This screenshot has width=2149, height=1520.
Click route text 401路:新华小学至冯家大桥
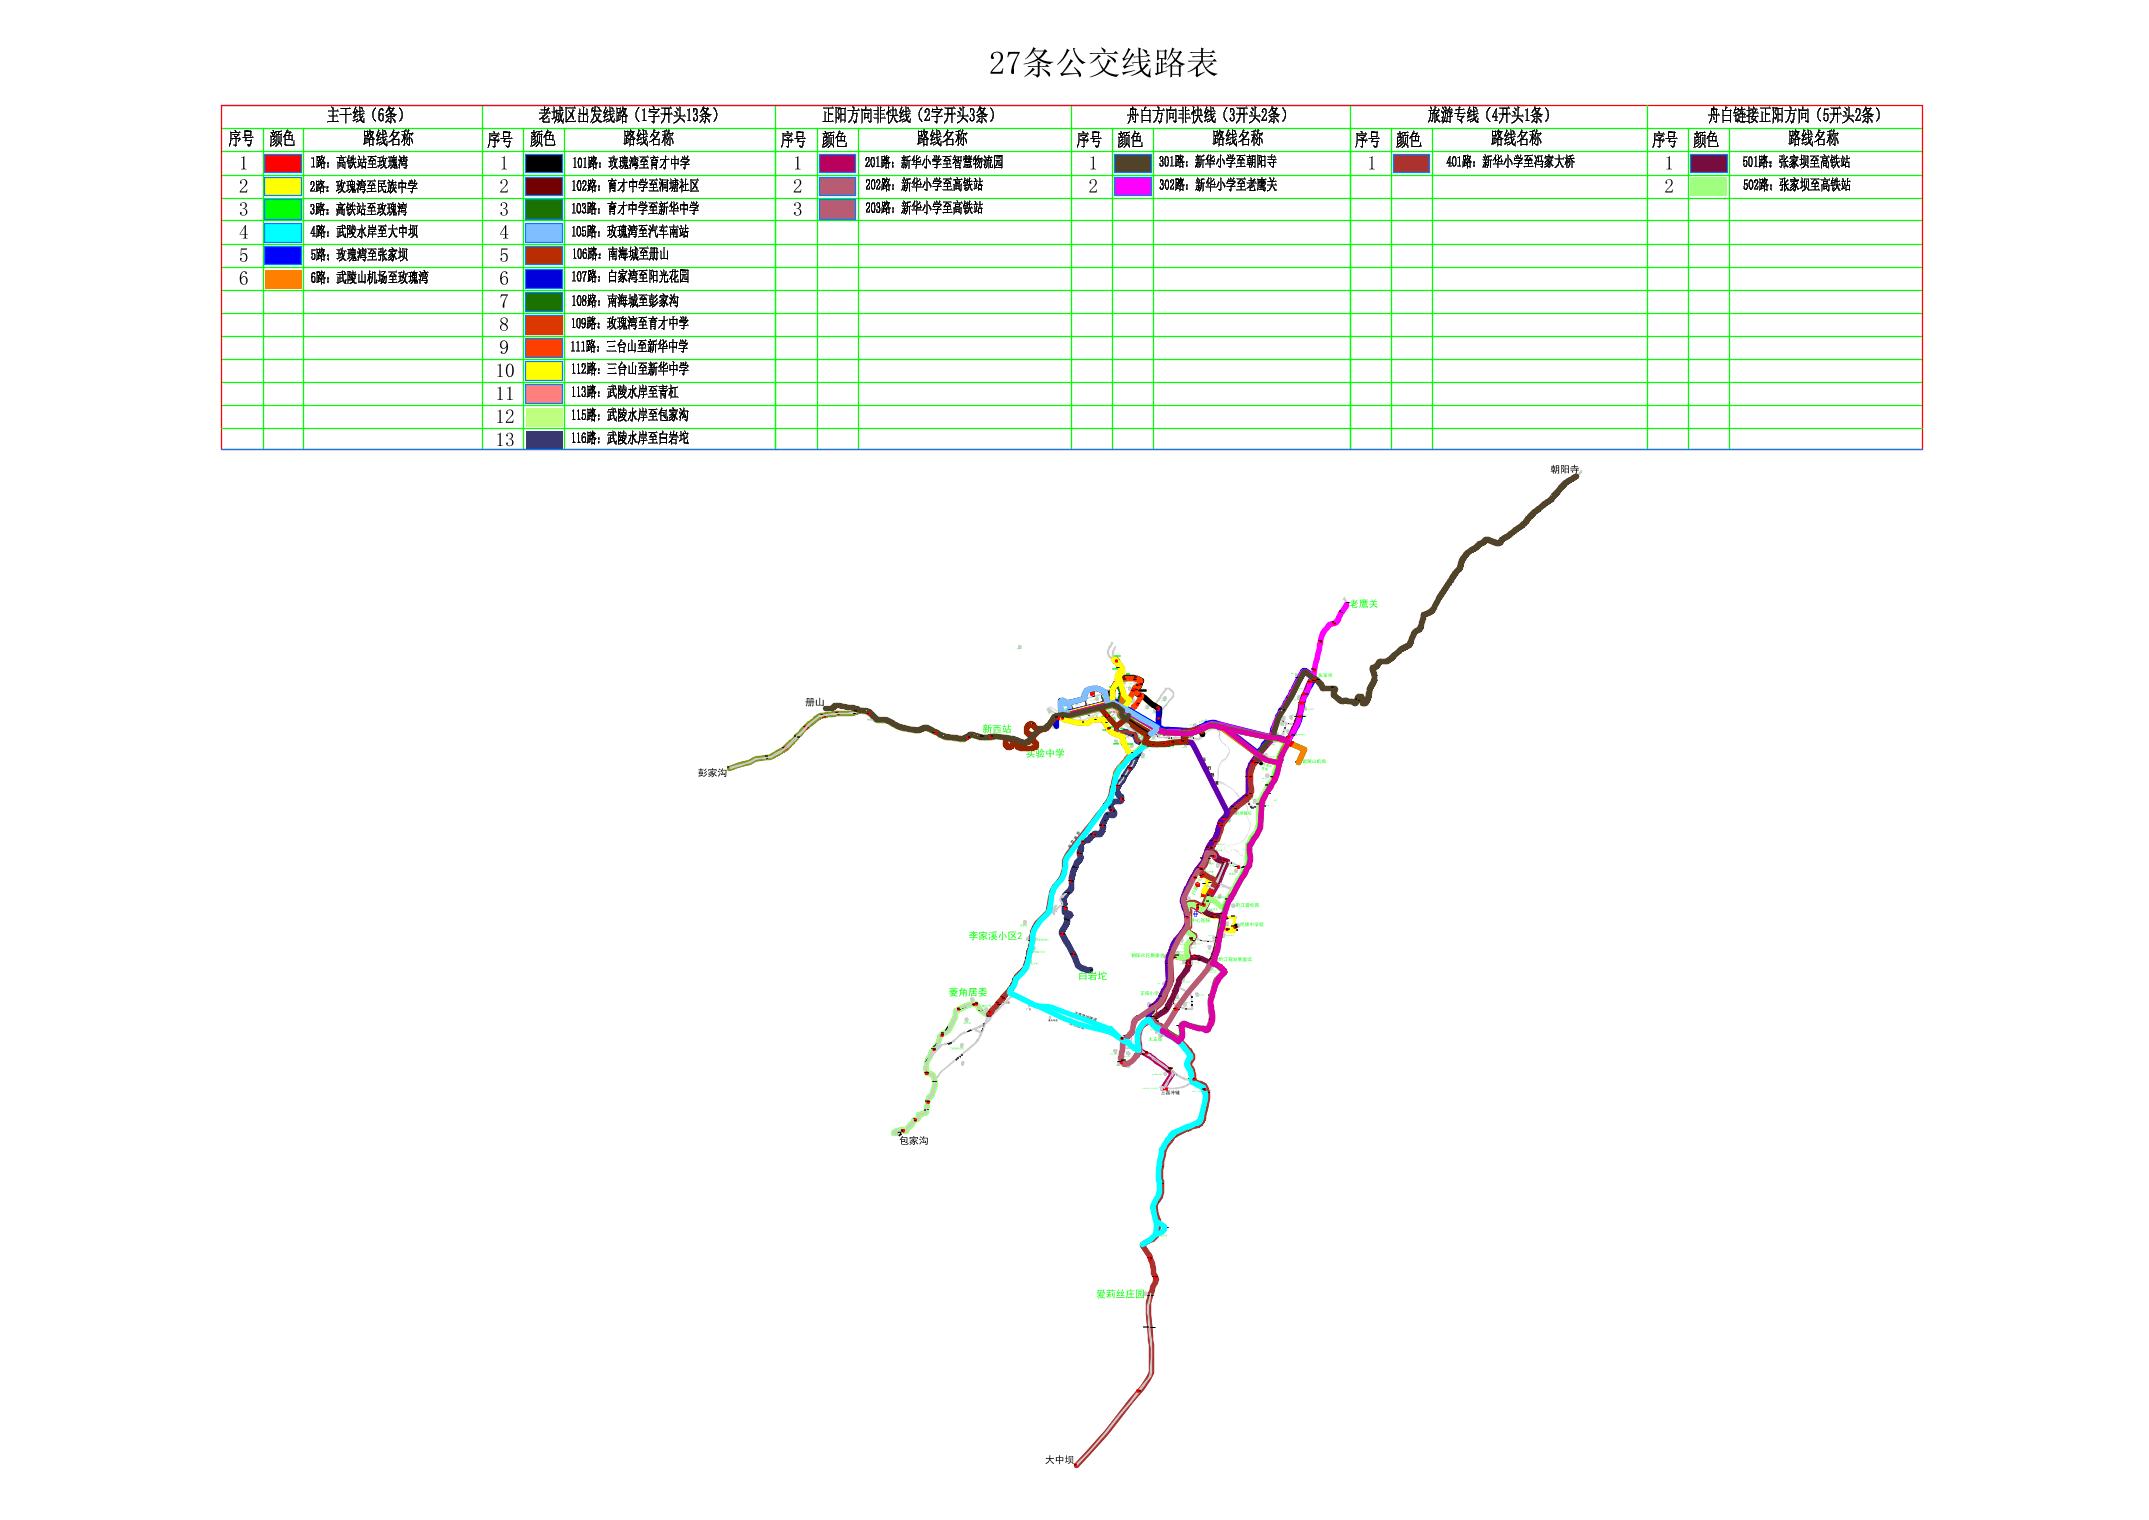click(x=1510, y=162)
